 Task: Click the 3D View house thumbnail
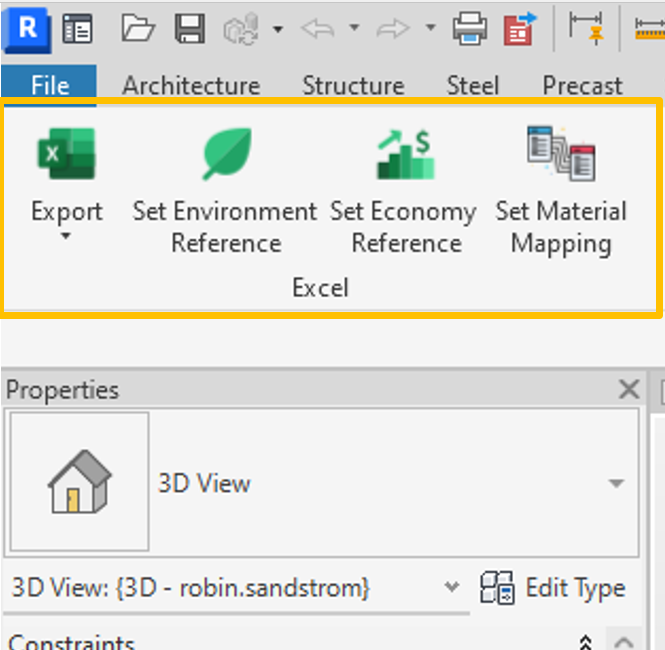tap(80, 481)
